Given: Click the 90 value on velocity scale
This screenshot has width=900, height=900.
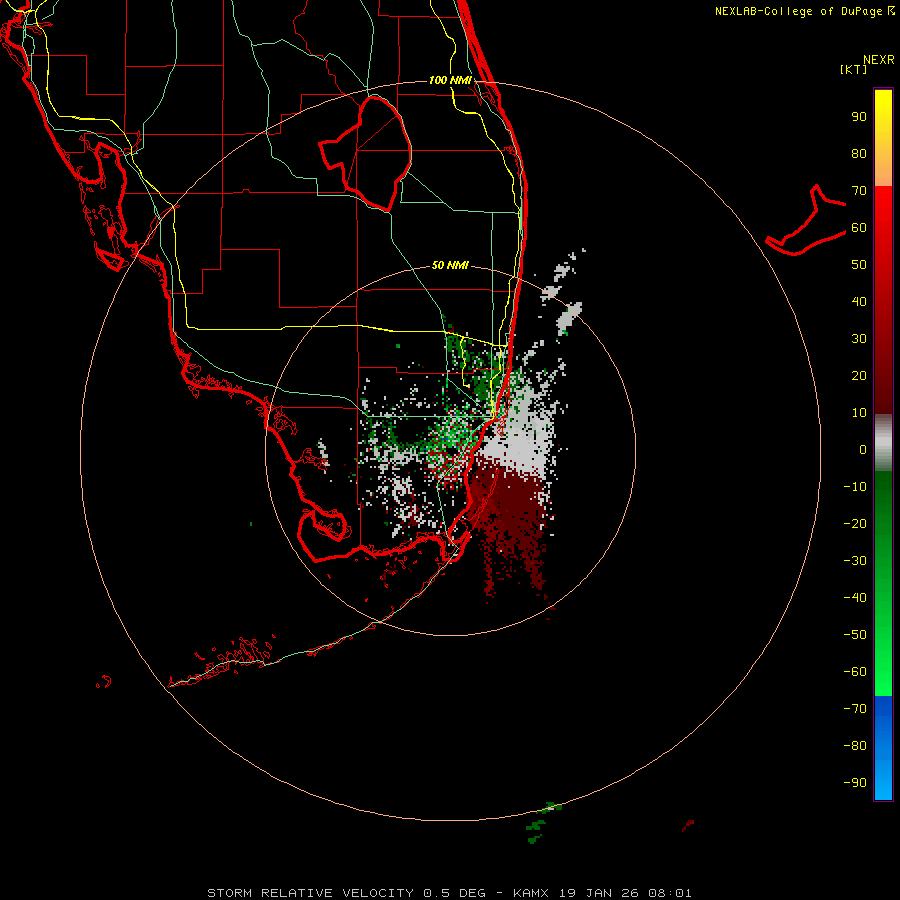Looking at the screenshot, I should (x=859, y=117).
